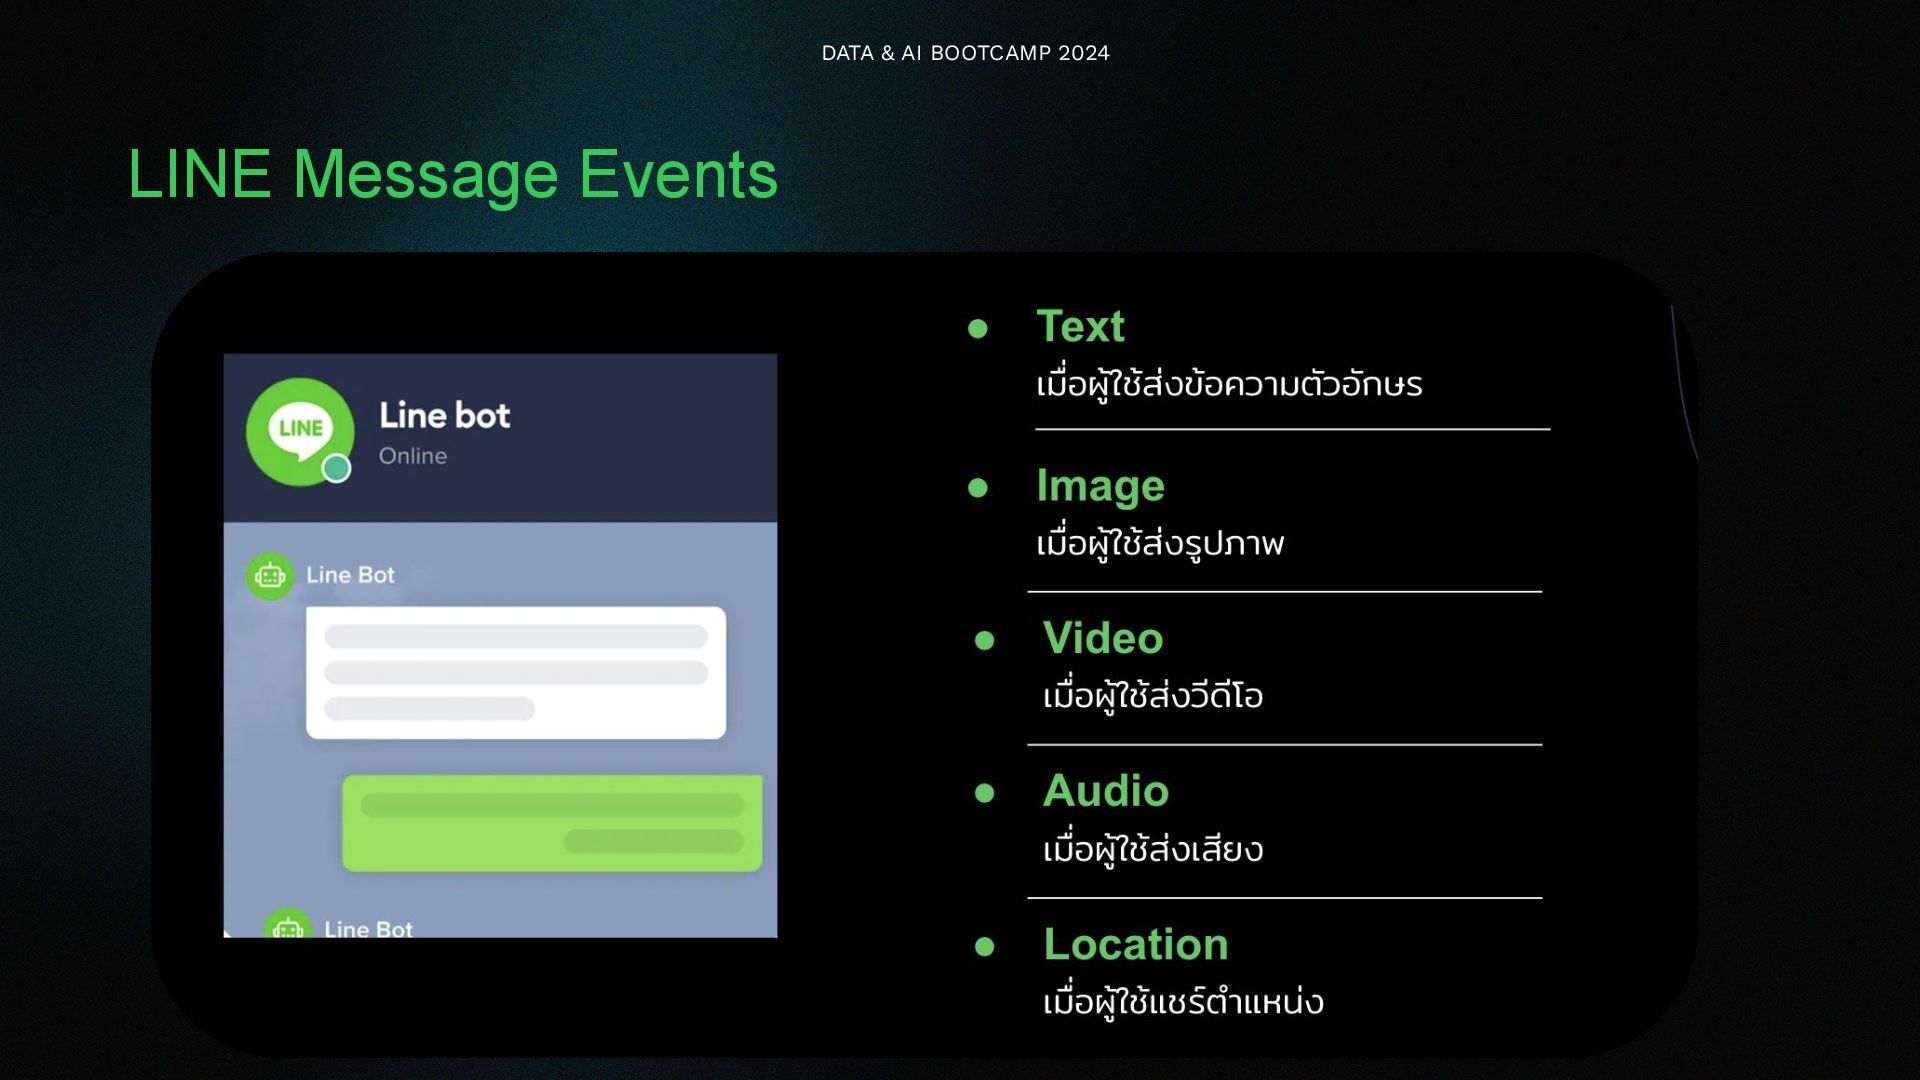Image resolution: width=1920 pixels, height=1080 pixels.
Task: Click the description 'เมื่อผู้ใช้ส่งวีดีโอ'
Action: tap(1153, 695)
